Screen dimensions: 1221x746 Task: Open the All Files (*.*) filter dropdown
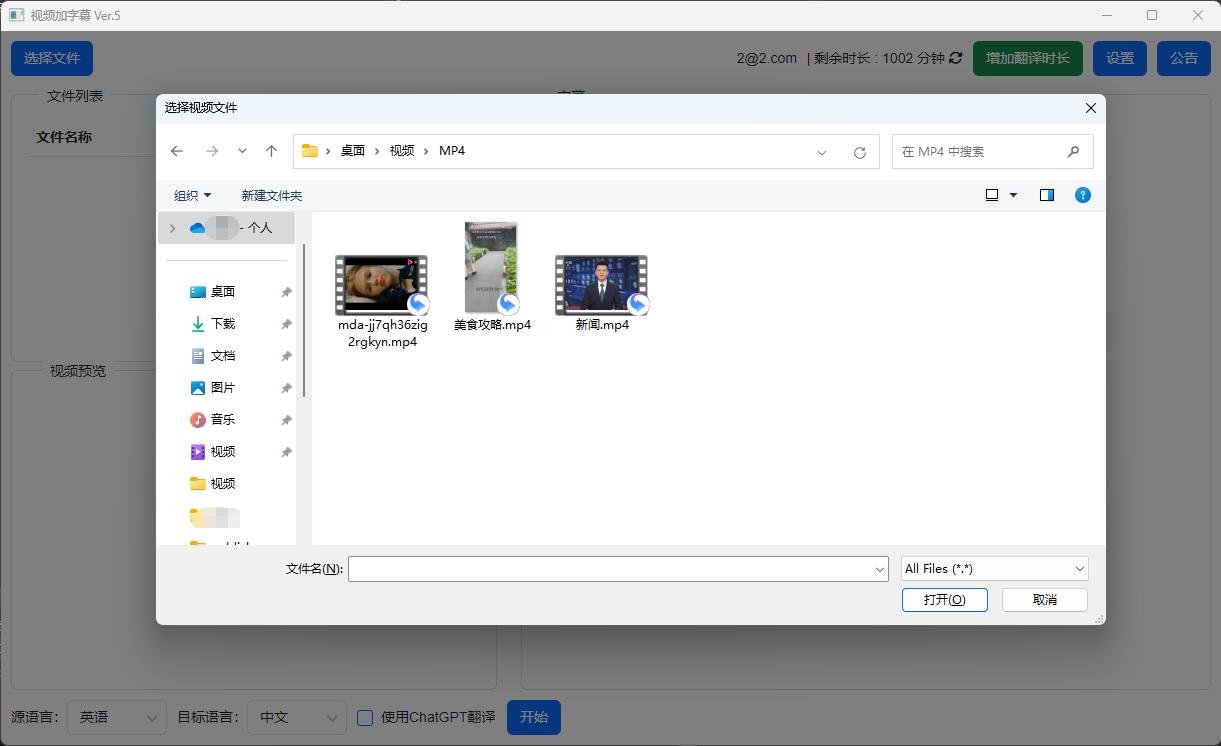tap(994, 568)
